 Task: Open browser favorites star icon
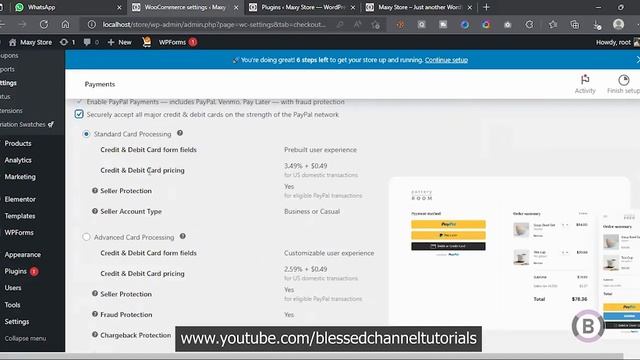(x=553, y=24)
